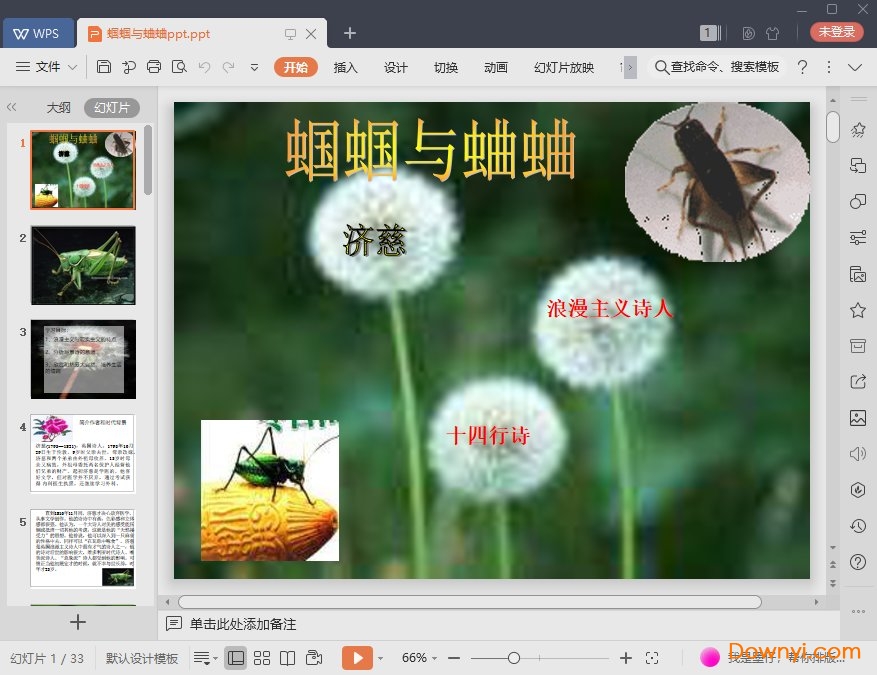The width and height of the screenshot is (877, 675).
Task: Click the search commands magnifier icon
Action: pyautogui.click(x=662, y=67)
